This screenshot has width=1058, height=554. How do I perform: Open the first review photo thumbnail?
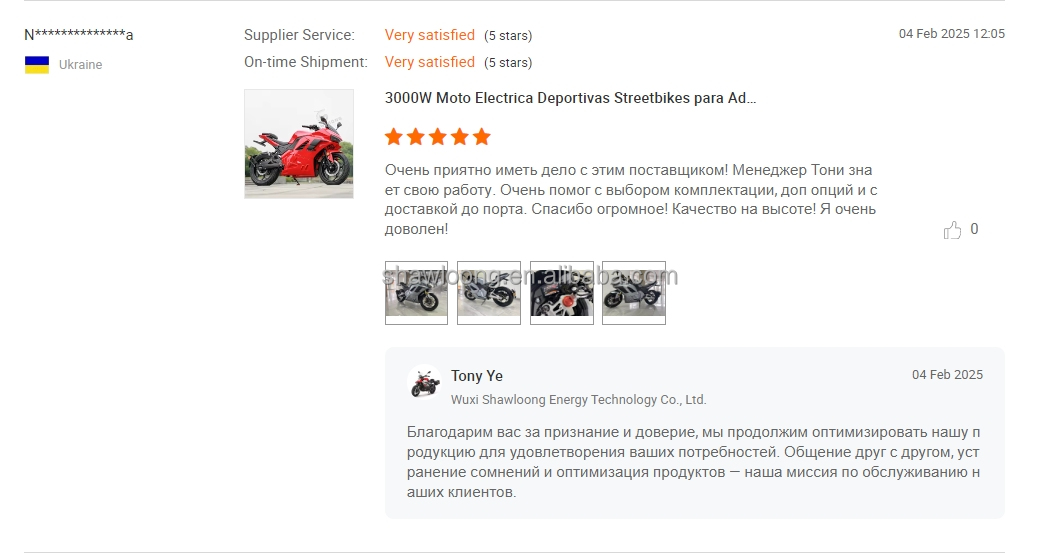click(416, 293)
